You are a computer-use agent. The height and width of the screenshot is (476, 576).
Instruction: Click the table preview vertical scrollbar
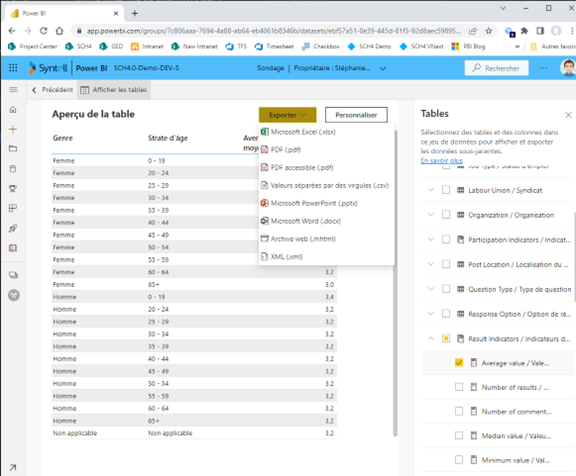pyautogui.click(x=395, y=283)
